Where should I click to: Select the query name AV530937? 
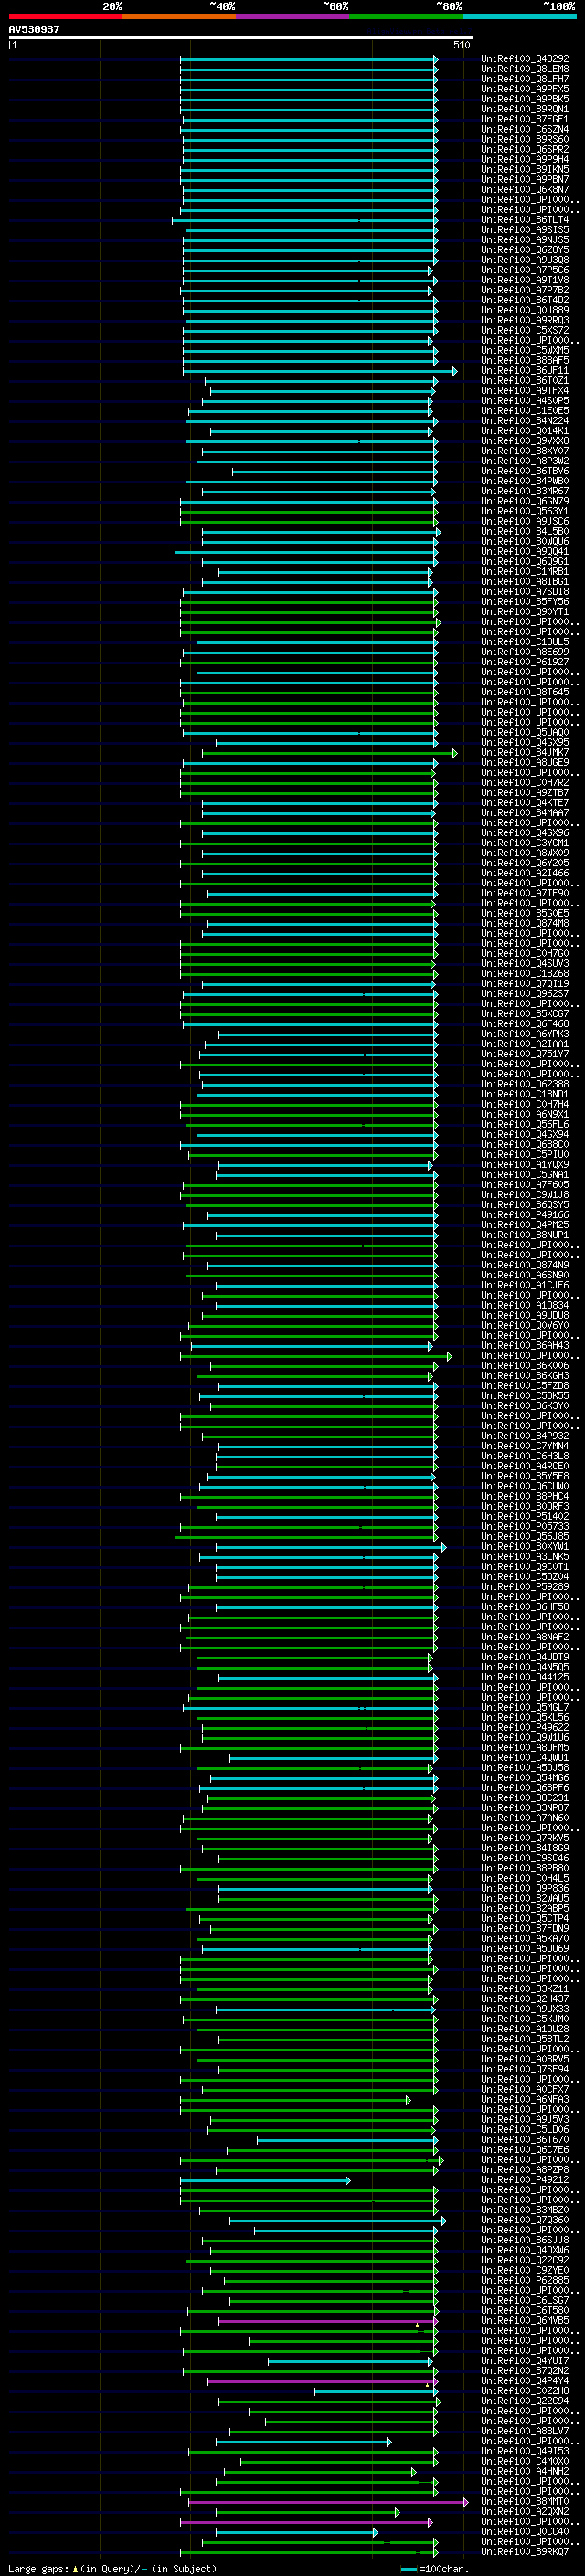tap(34, 29)
